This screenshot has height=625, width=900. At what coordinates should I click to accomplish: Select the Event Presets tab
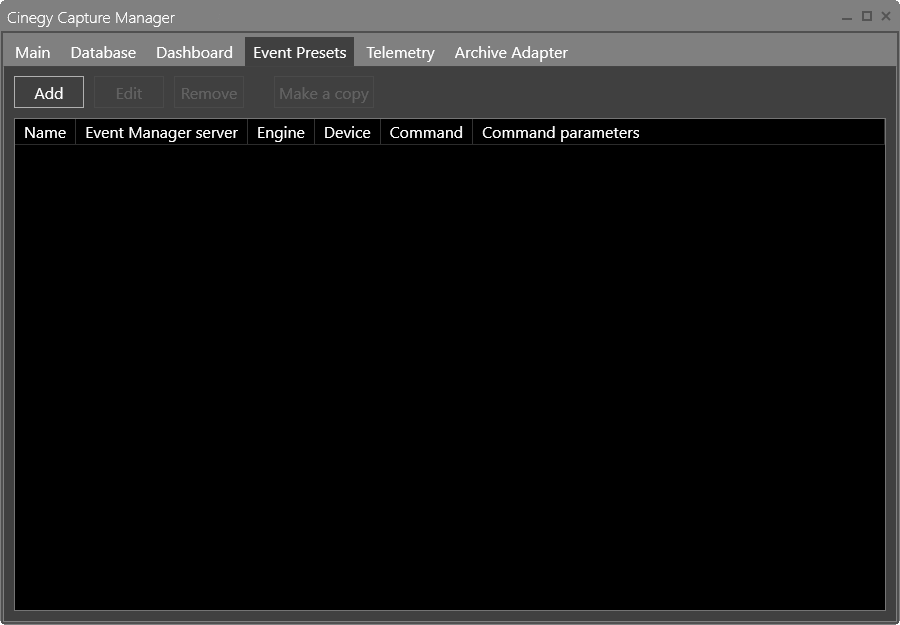tap(299, 52)
